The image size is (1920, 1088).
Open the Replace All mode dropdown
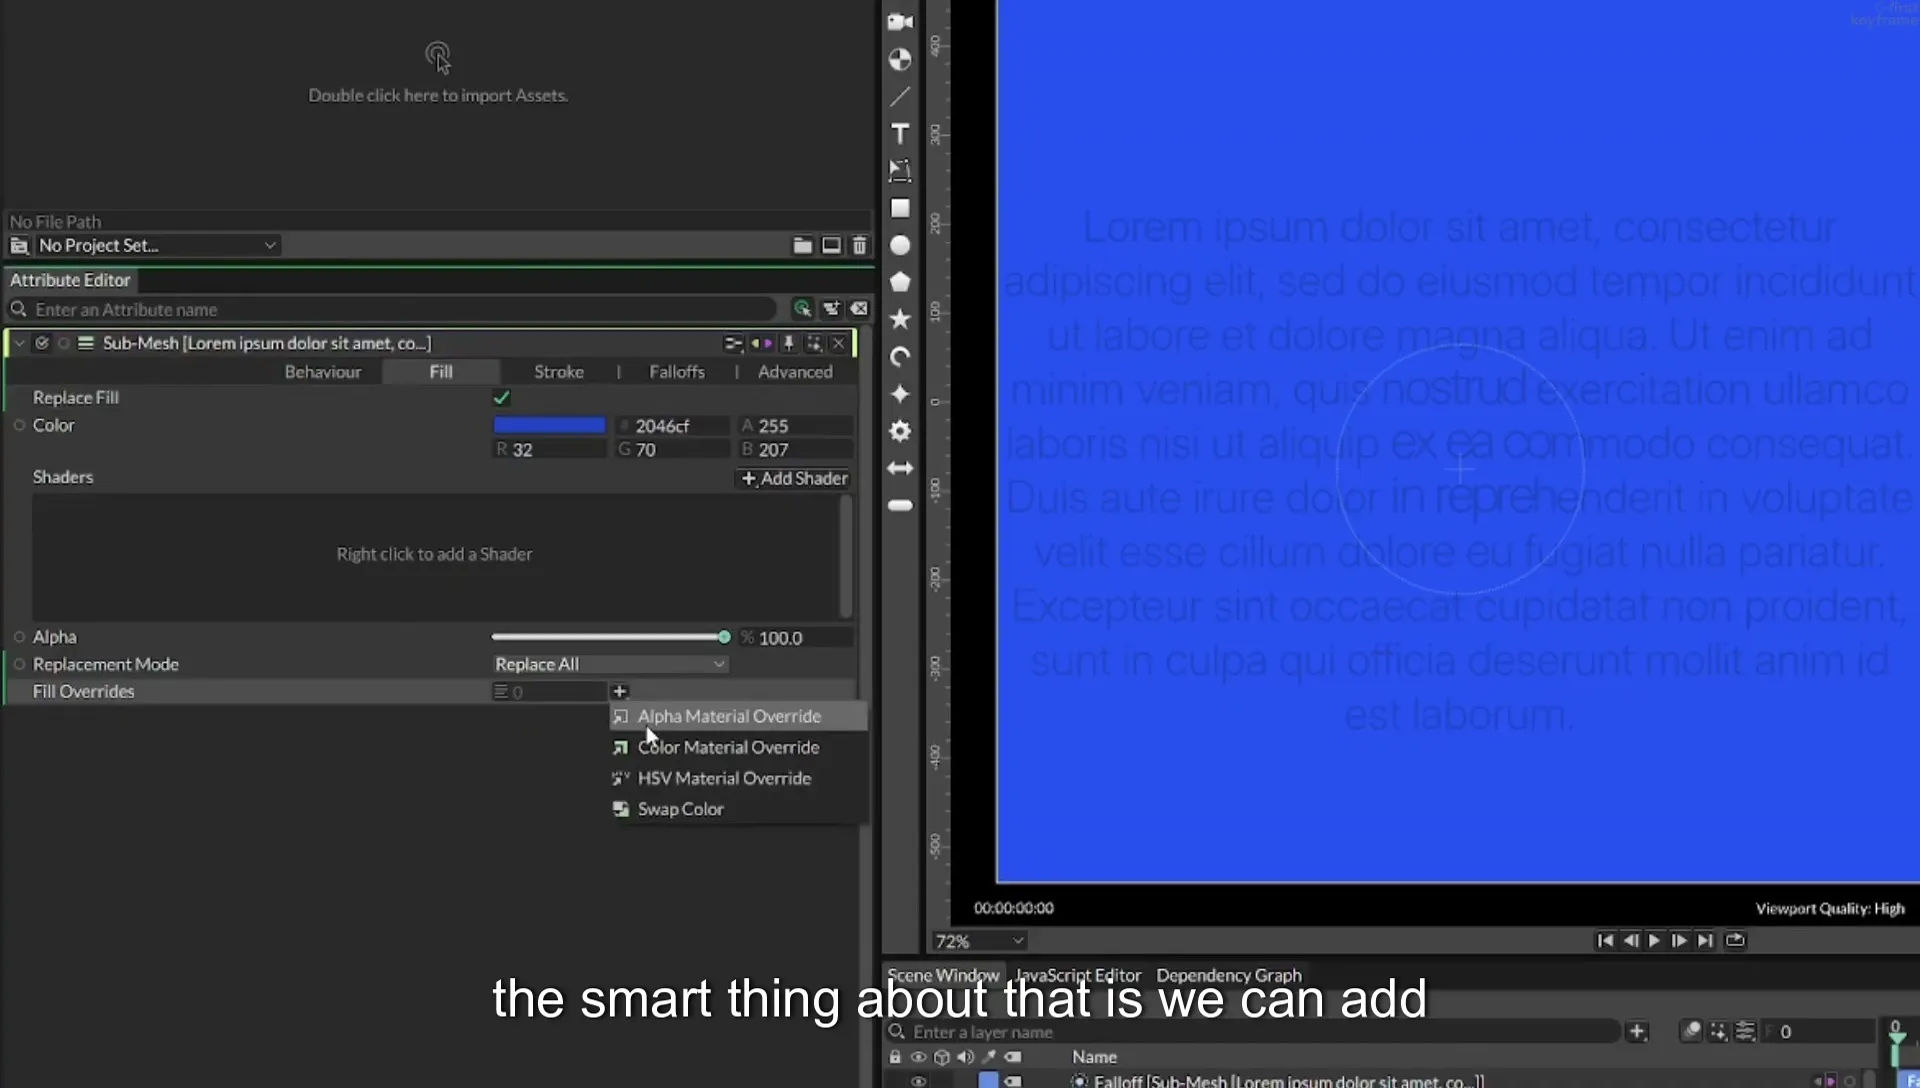[610, 664]
